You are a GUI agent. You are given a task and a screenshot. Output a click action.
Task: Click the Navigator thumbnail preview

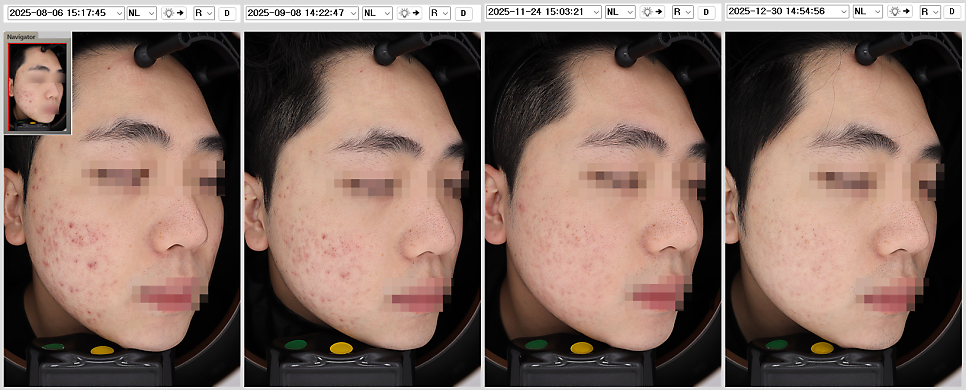tap(38, 86)
